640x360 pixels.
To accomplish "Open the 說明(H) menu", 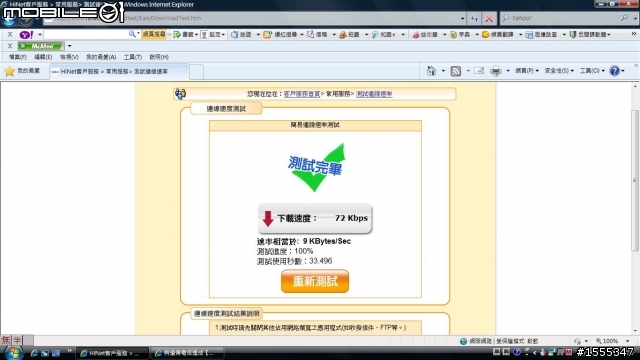I will pos(159,57).
